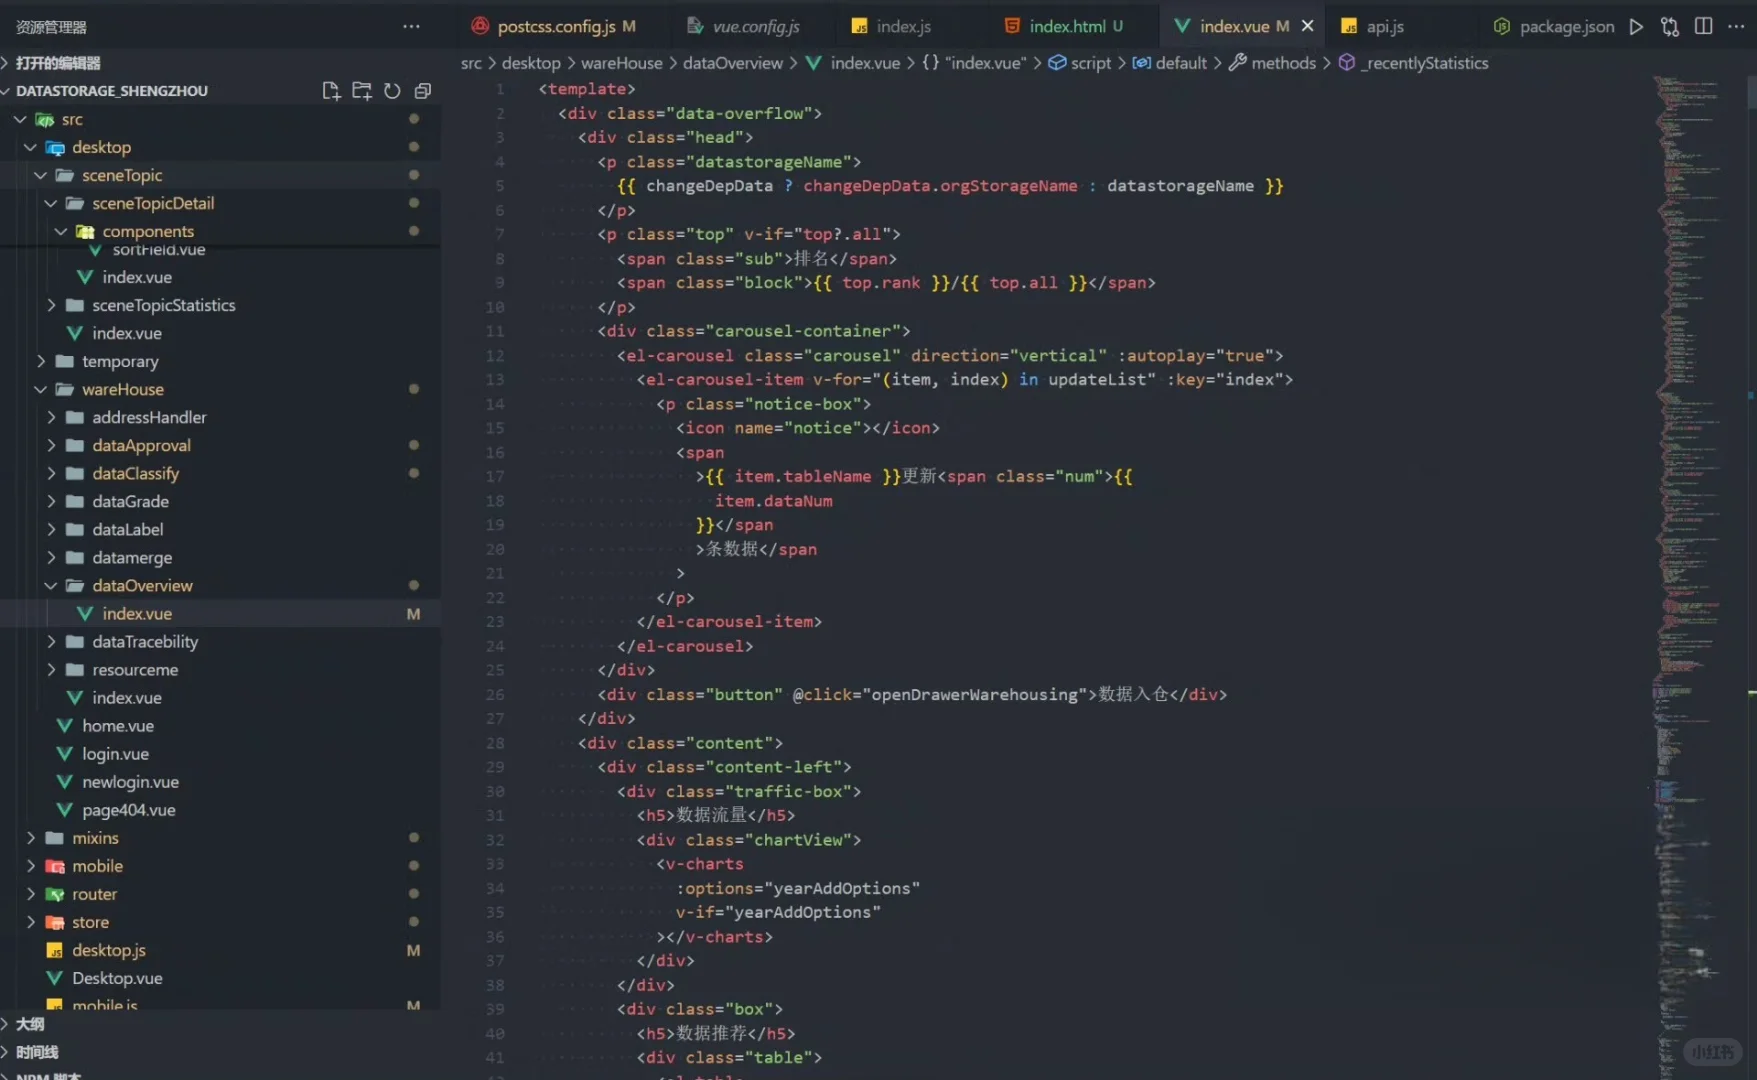The image size is (1757, 1080).
Task: Click the dataOverview breadcrumb segment
Action: (x=733, y=63)
